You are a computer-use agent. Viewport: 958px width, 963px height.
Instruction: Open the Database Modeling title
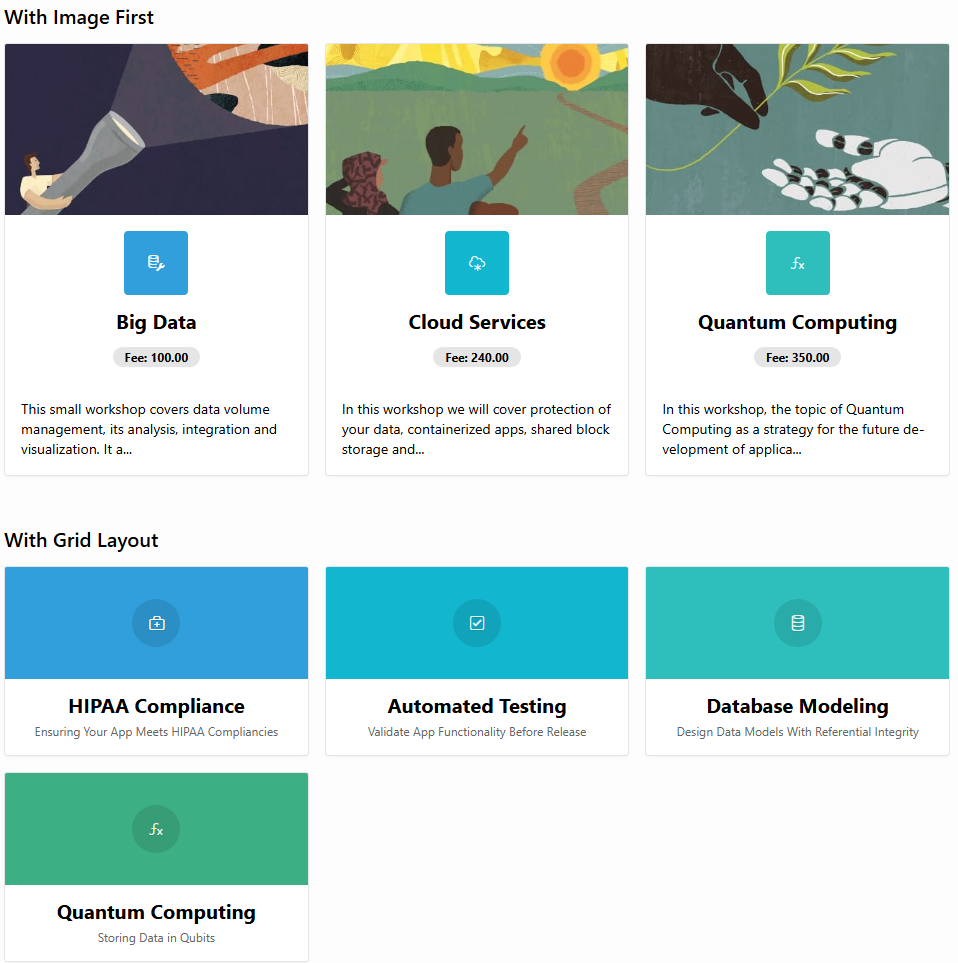click(797, 706)
